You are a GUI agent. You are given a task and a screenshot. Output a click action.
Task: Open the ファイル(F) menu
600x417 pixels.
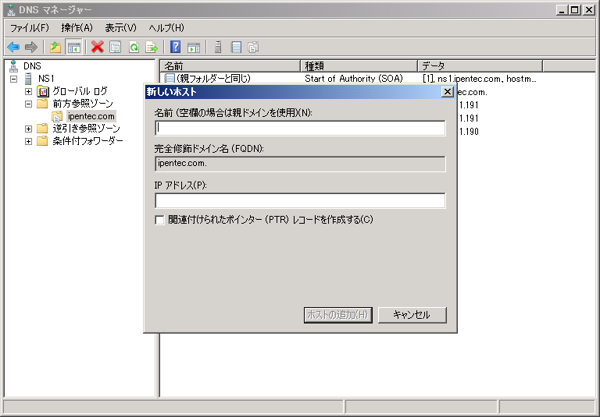click(29, 28)
